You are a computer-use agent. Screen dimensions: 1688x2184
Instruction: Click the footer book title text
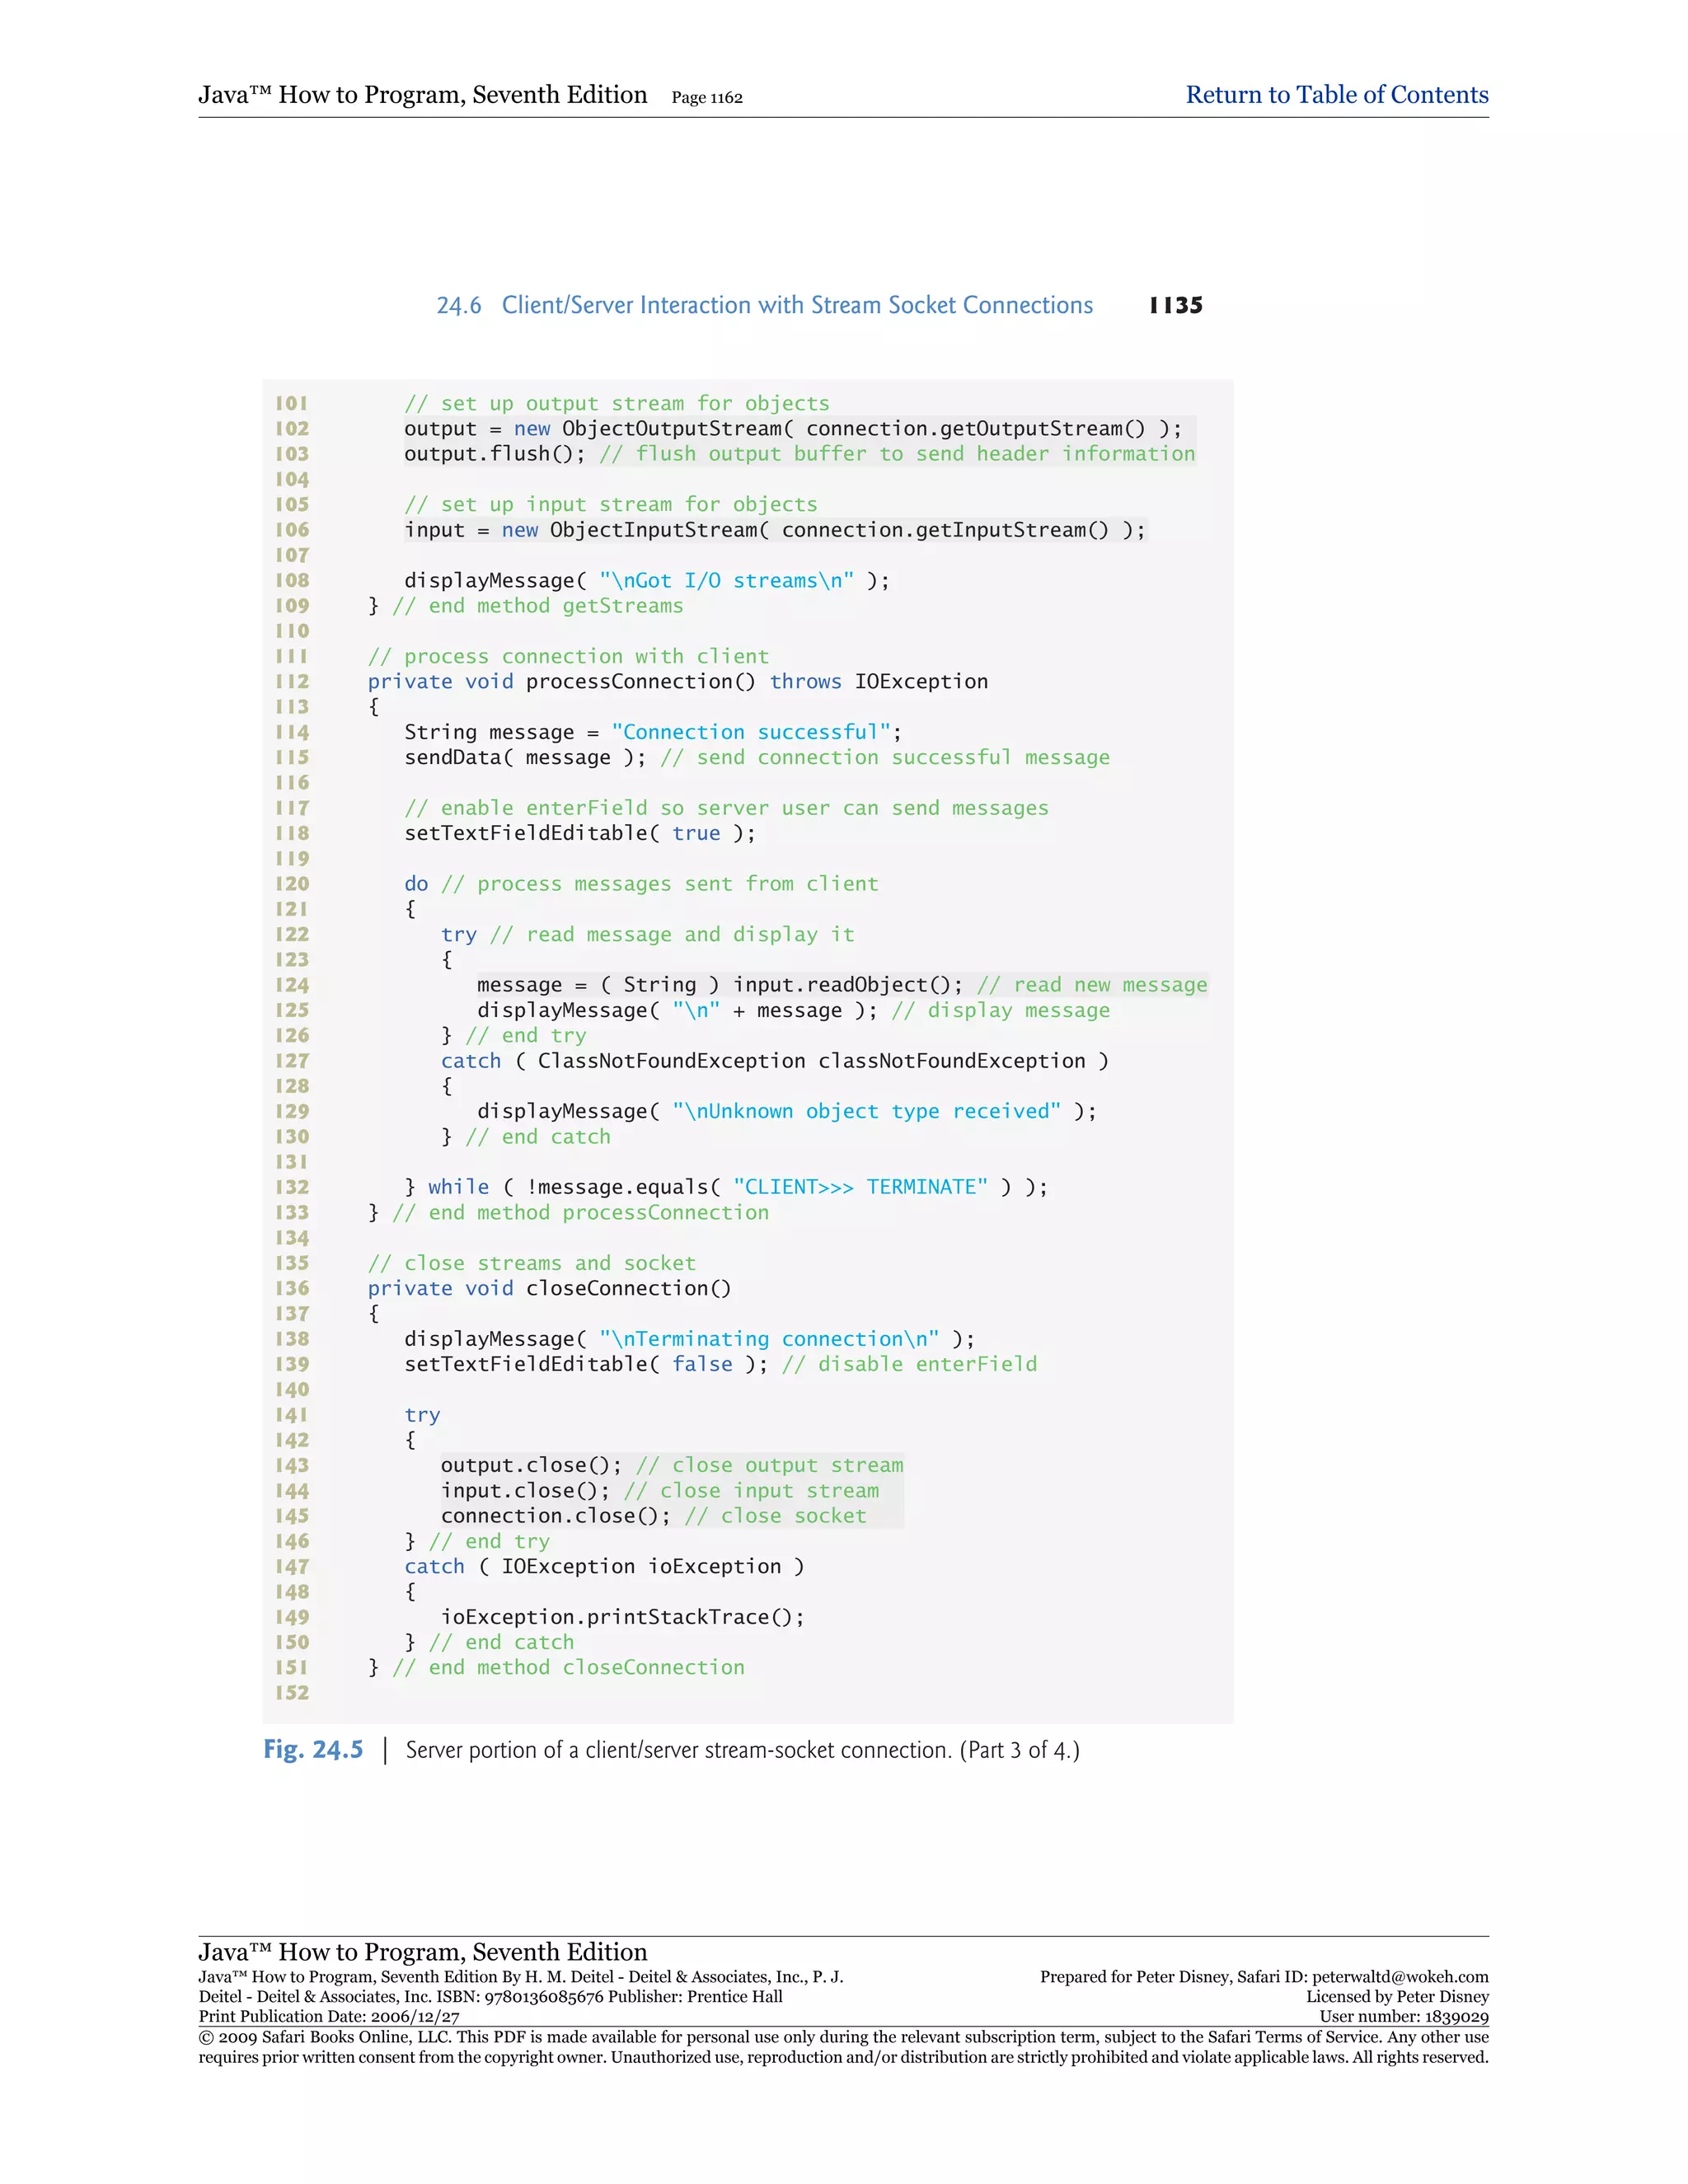(422, 1952)
